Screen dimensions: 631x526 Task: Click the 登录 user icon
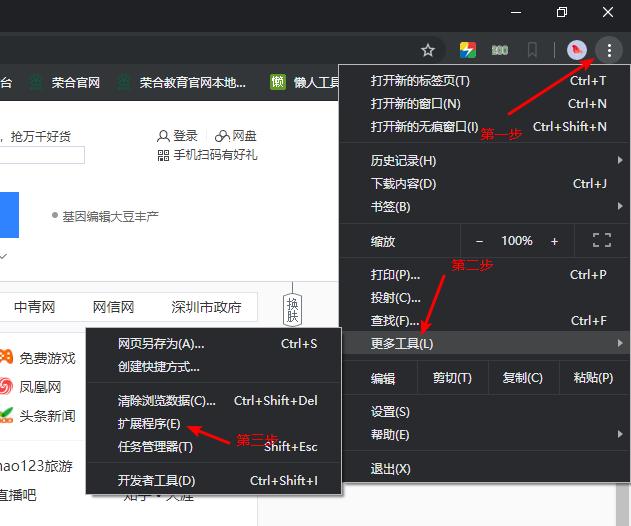163,136
